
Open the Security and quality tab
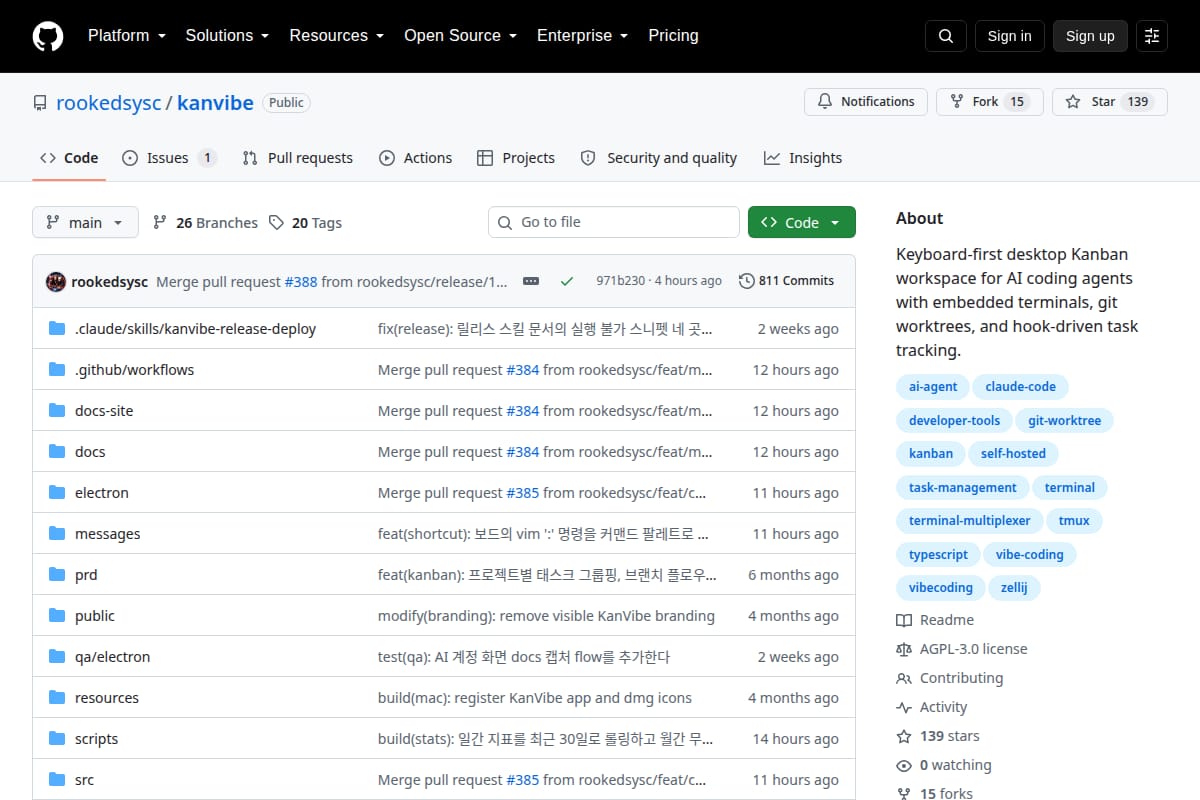click(x=659, y=158)
